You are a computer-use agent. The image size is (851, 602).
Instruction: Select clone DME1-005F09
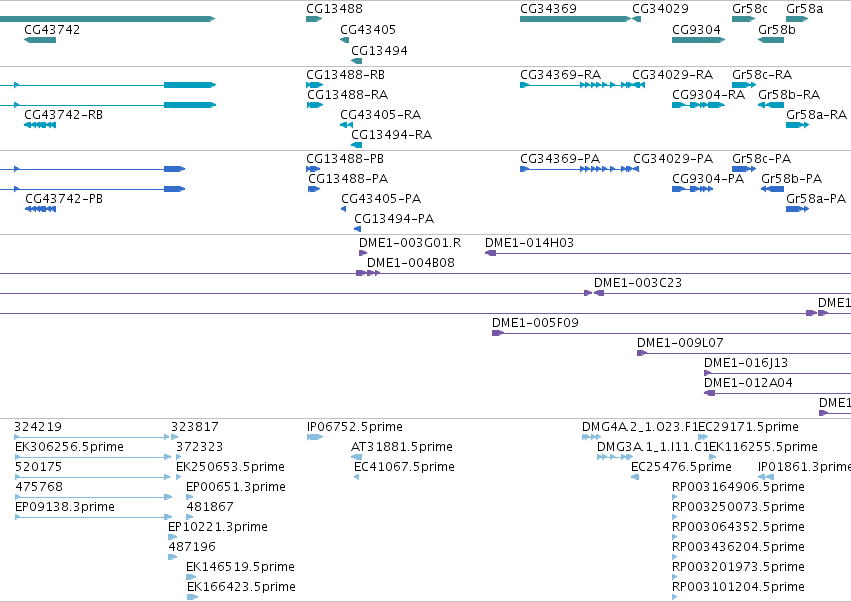[535, 323]
